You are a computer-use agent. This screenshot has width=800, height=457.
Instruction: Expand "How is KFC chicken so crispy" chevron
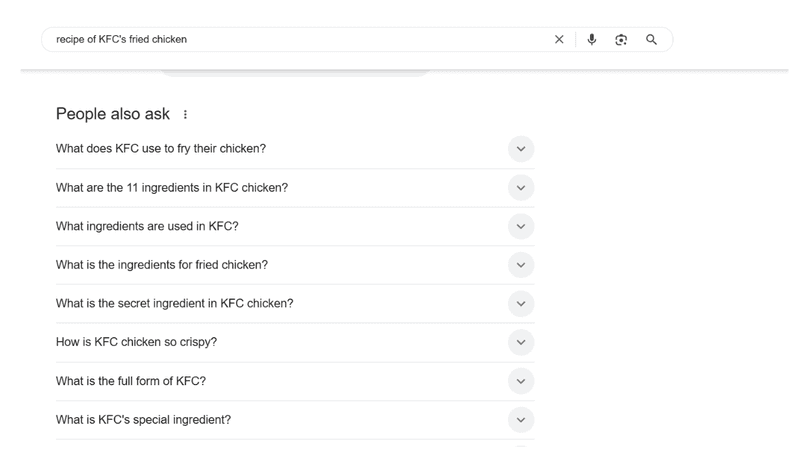(x=520, y=343)
